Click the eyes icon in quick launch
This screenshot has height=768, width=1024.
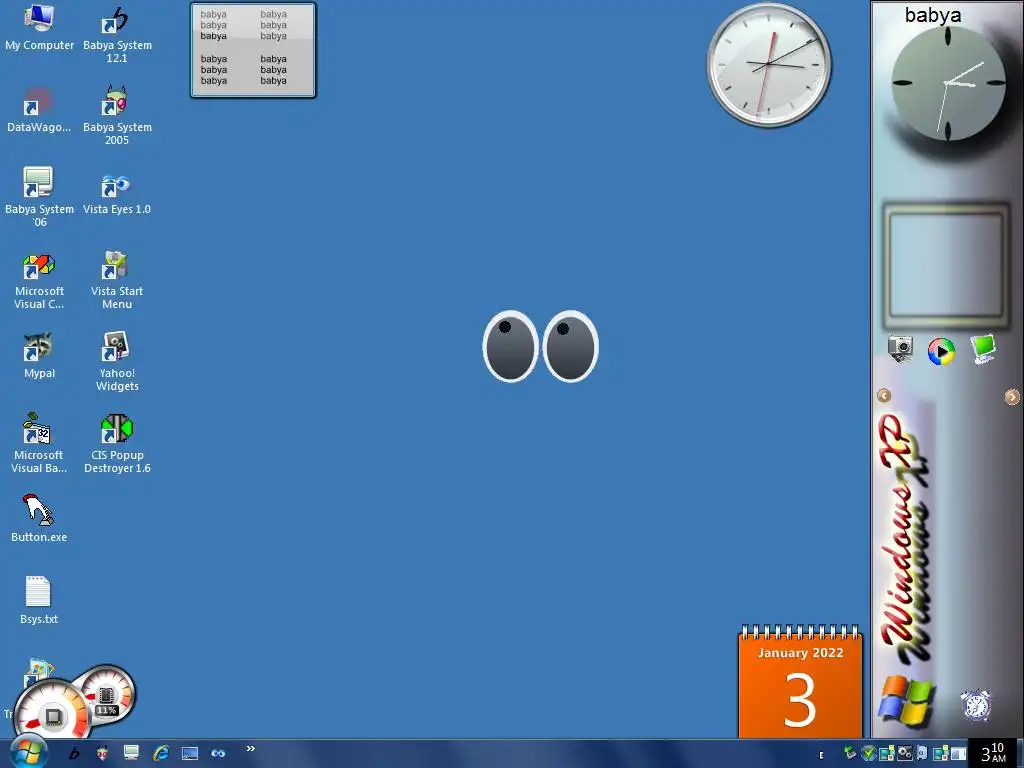tap(218, 754)
